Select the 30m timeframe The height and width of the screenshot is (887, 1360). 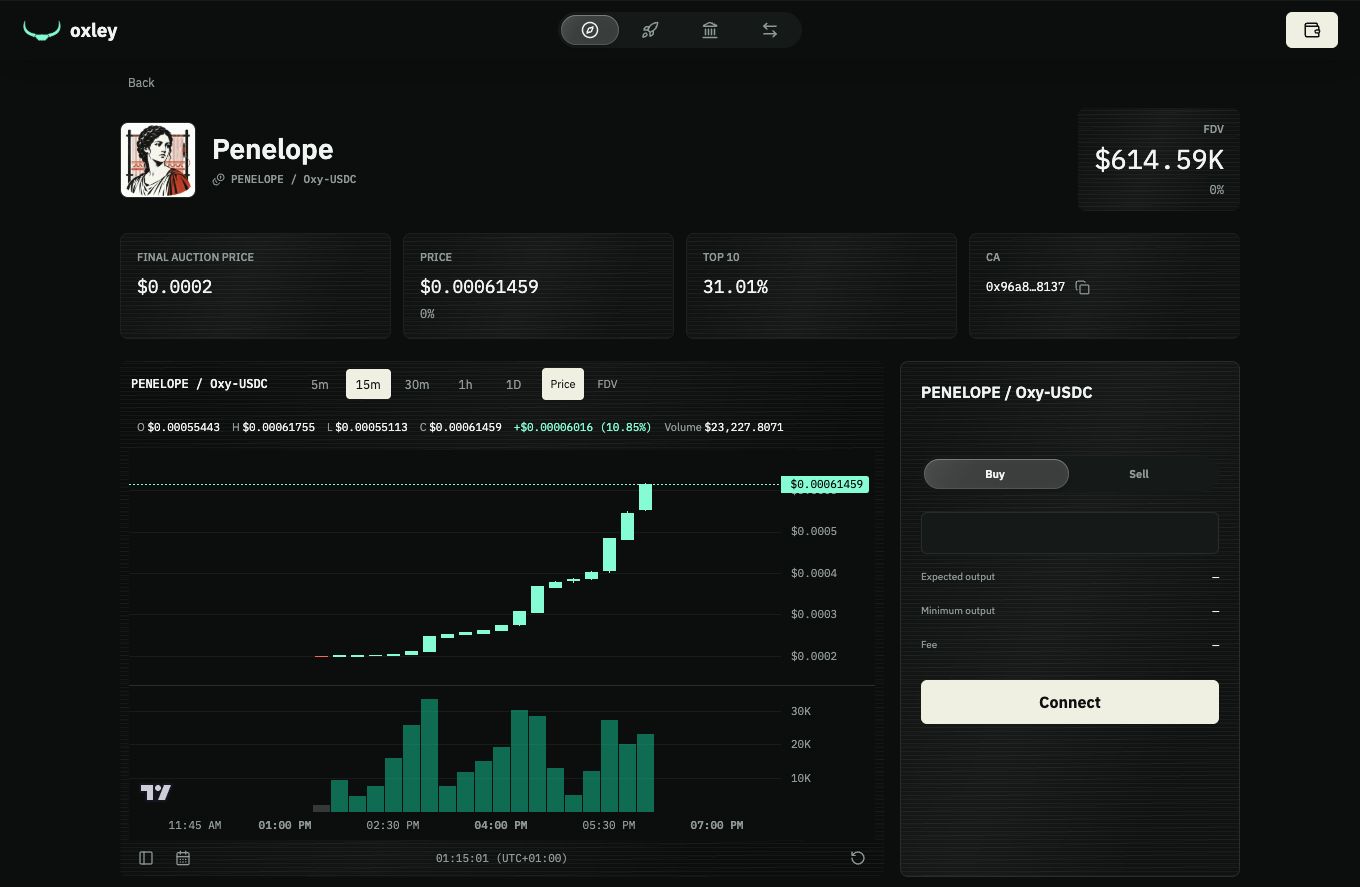coord(417,384)
